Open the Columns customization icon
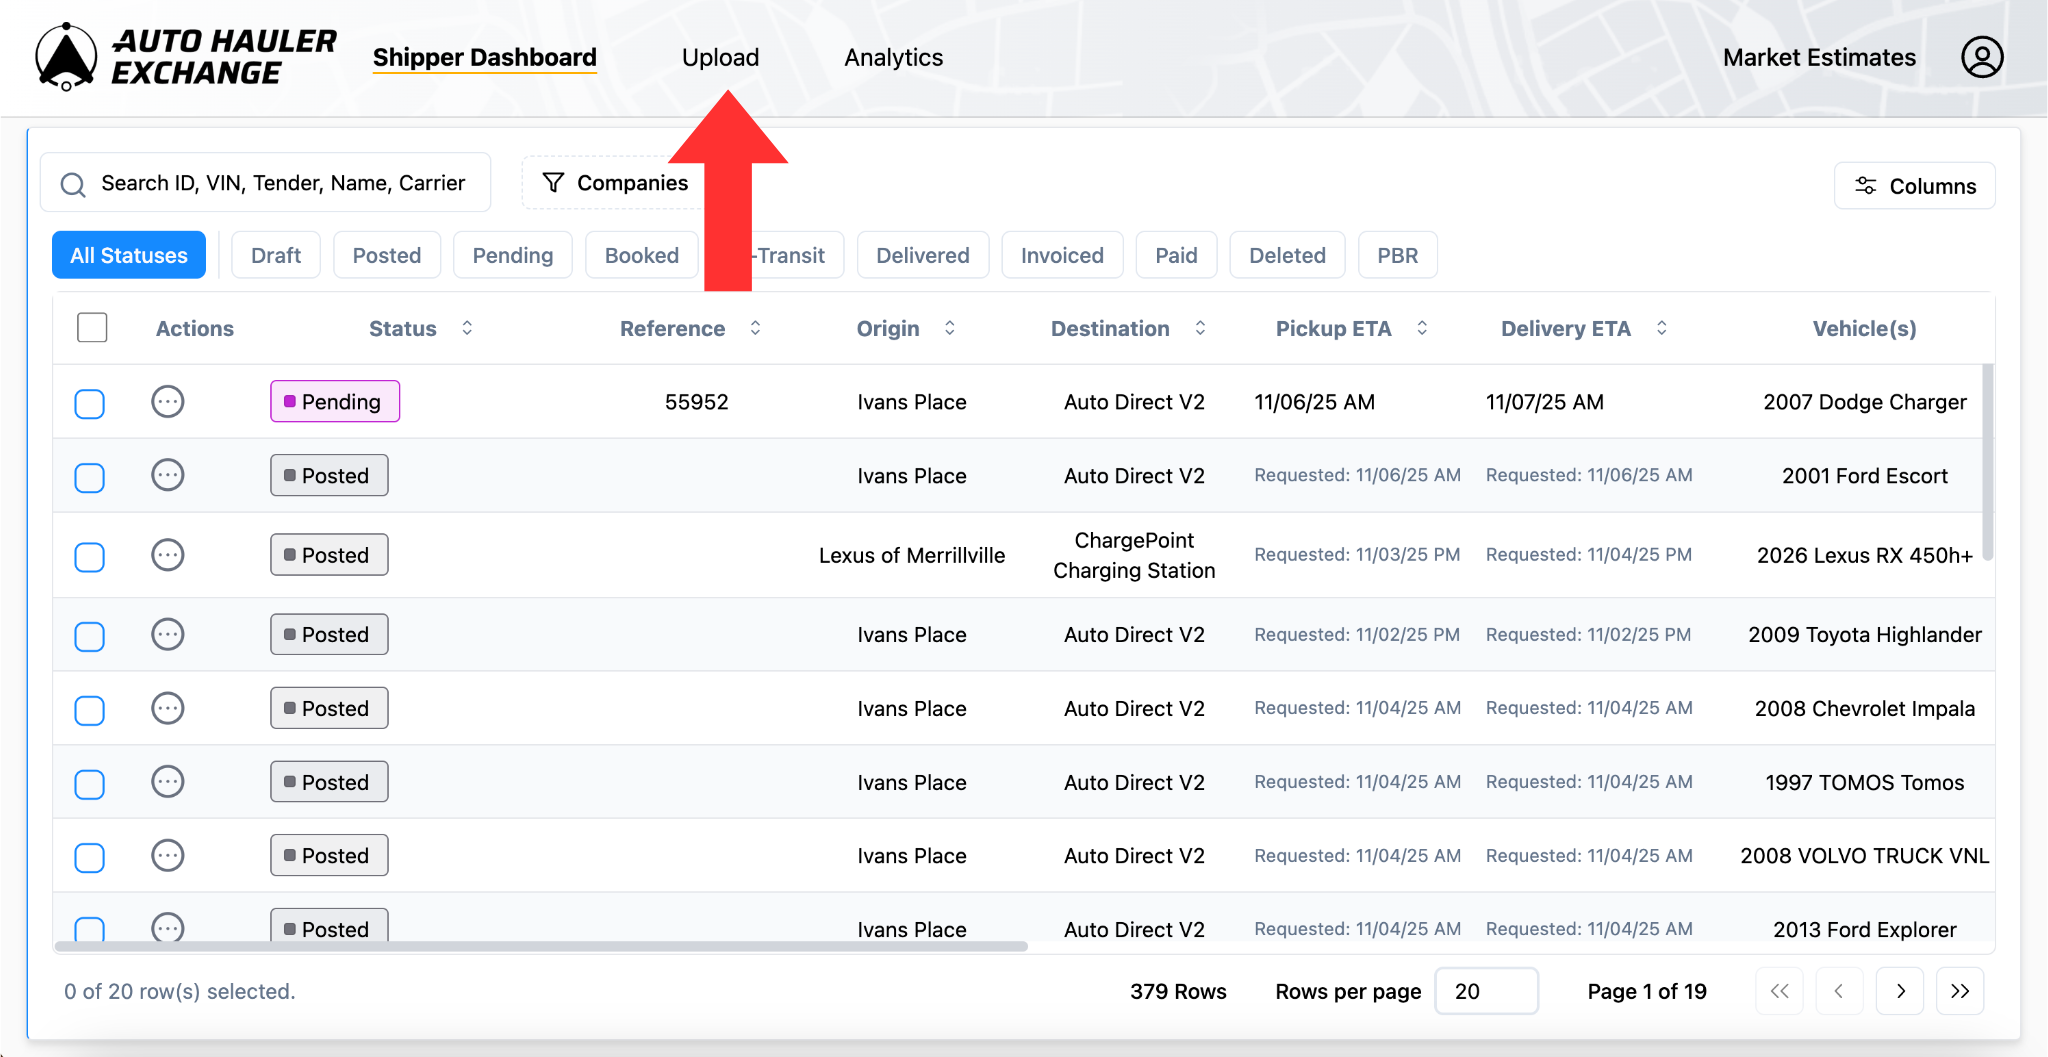 click(1866, 185)
